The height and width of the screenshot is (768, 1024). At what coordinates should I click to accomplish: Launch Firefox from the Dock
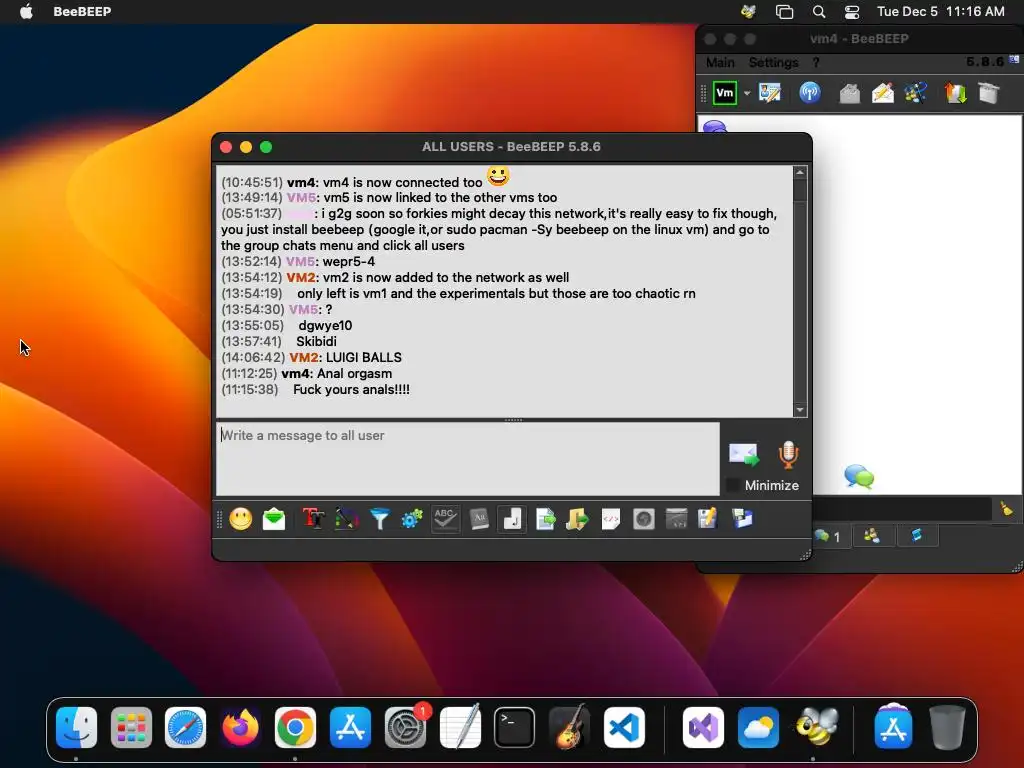240,727
